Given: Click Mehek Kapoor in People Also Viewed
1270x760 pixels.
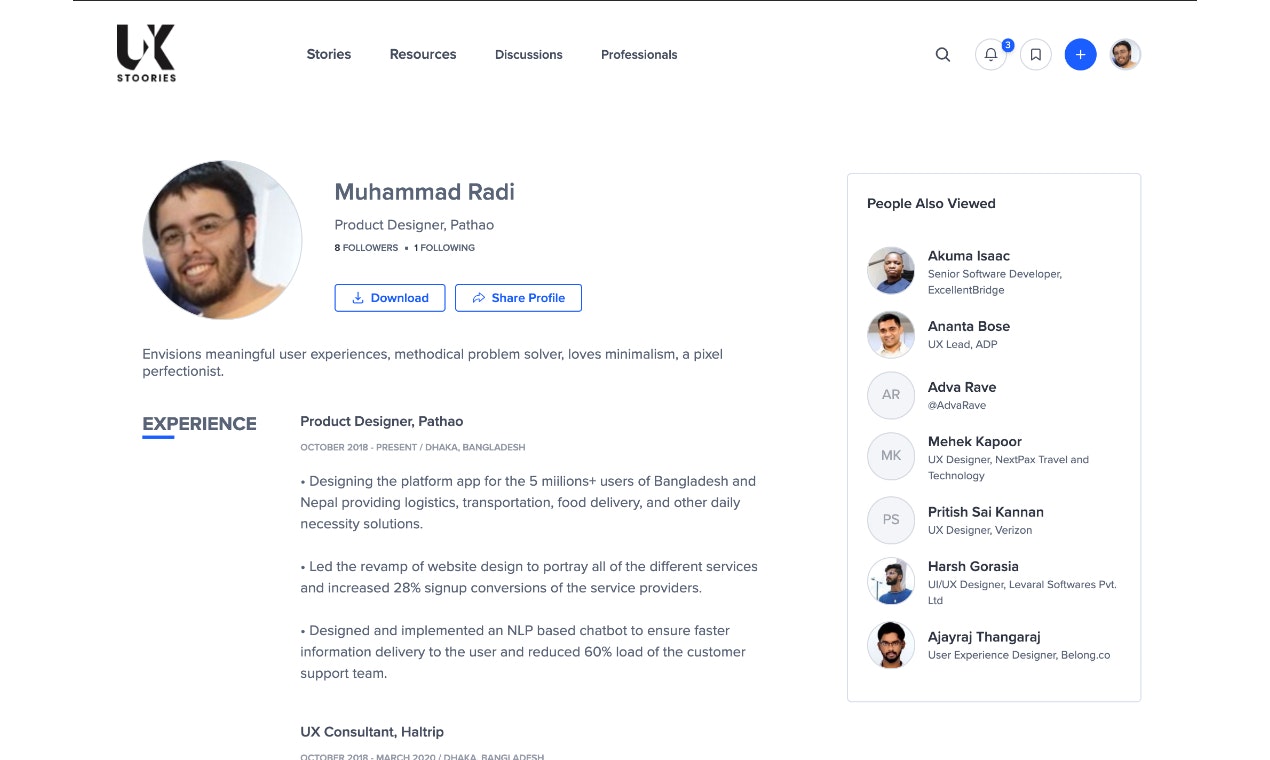Looking at the screenshot, I should coord(974,441).
